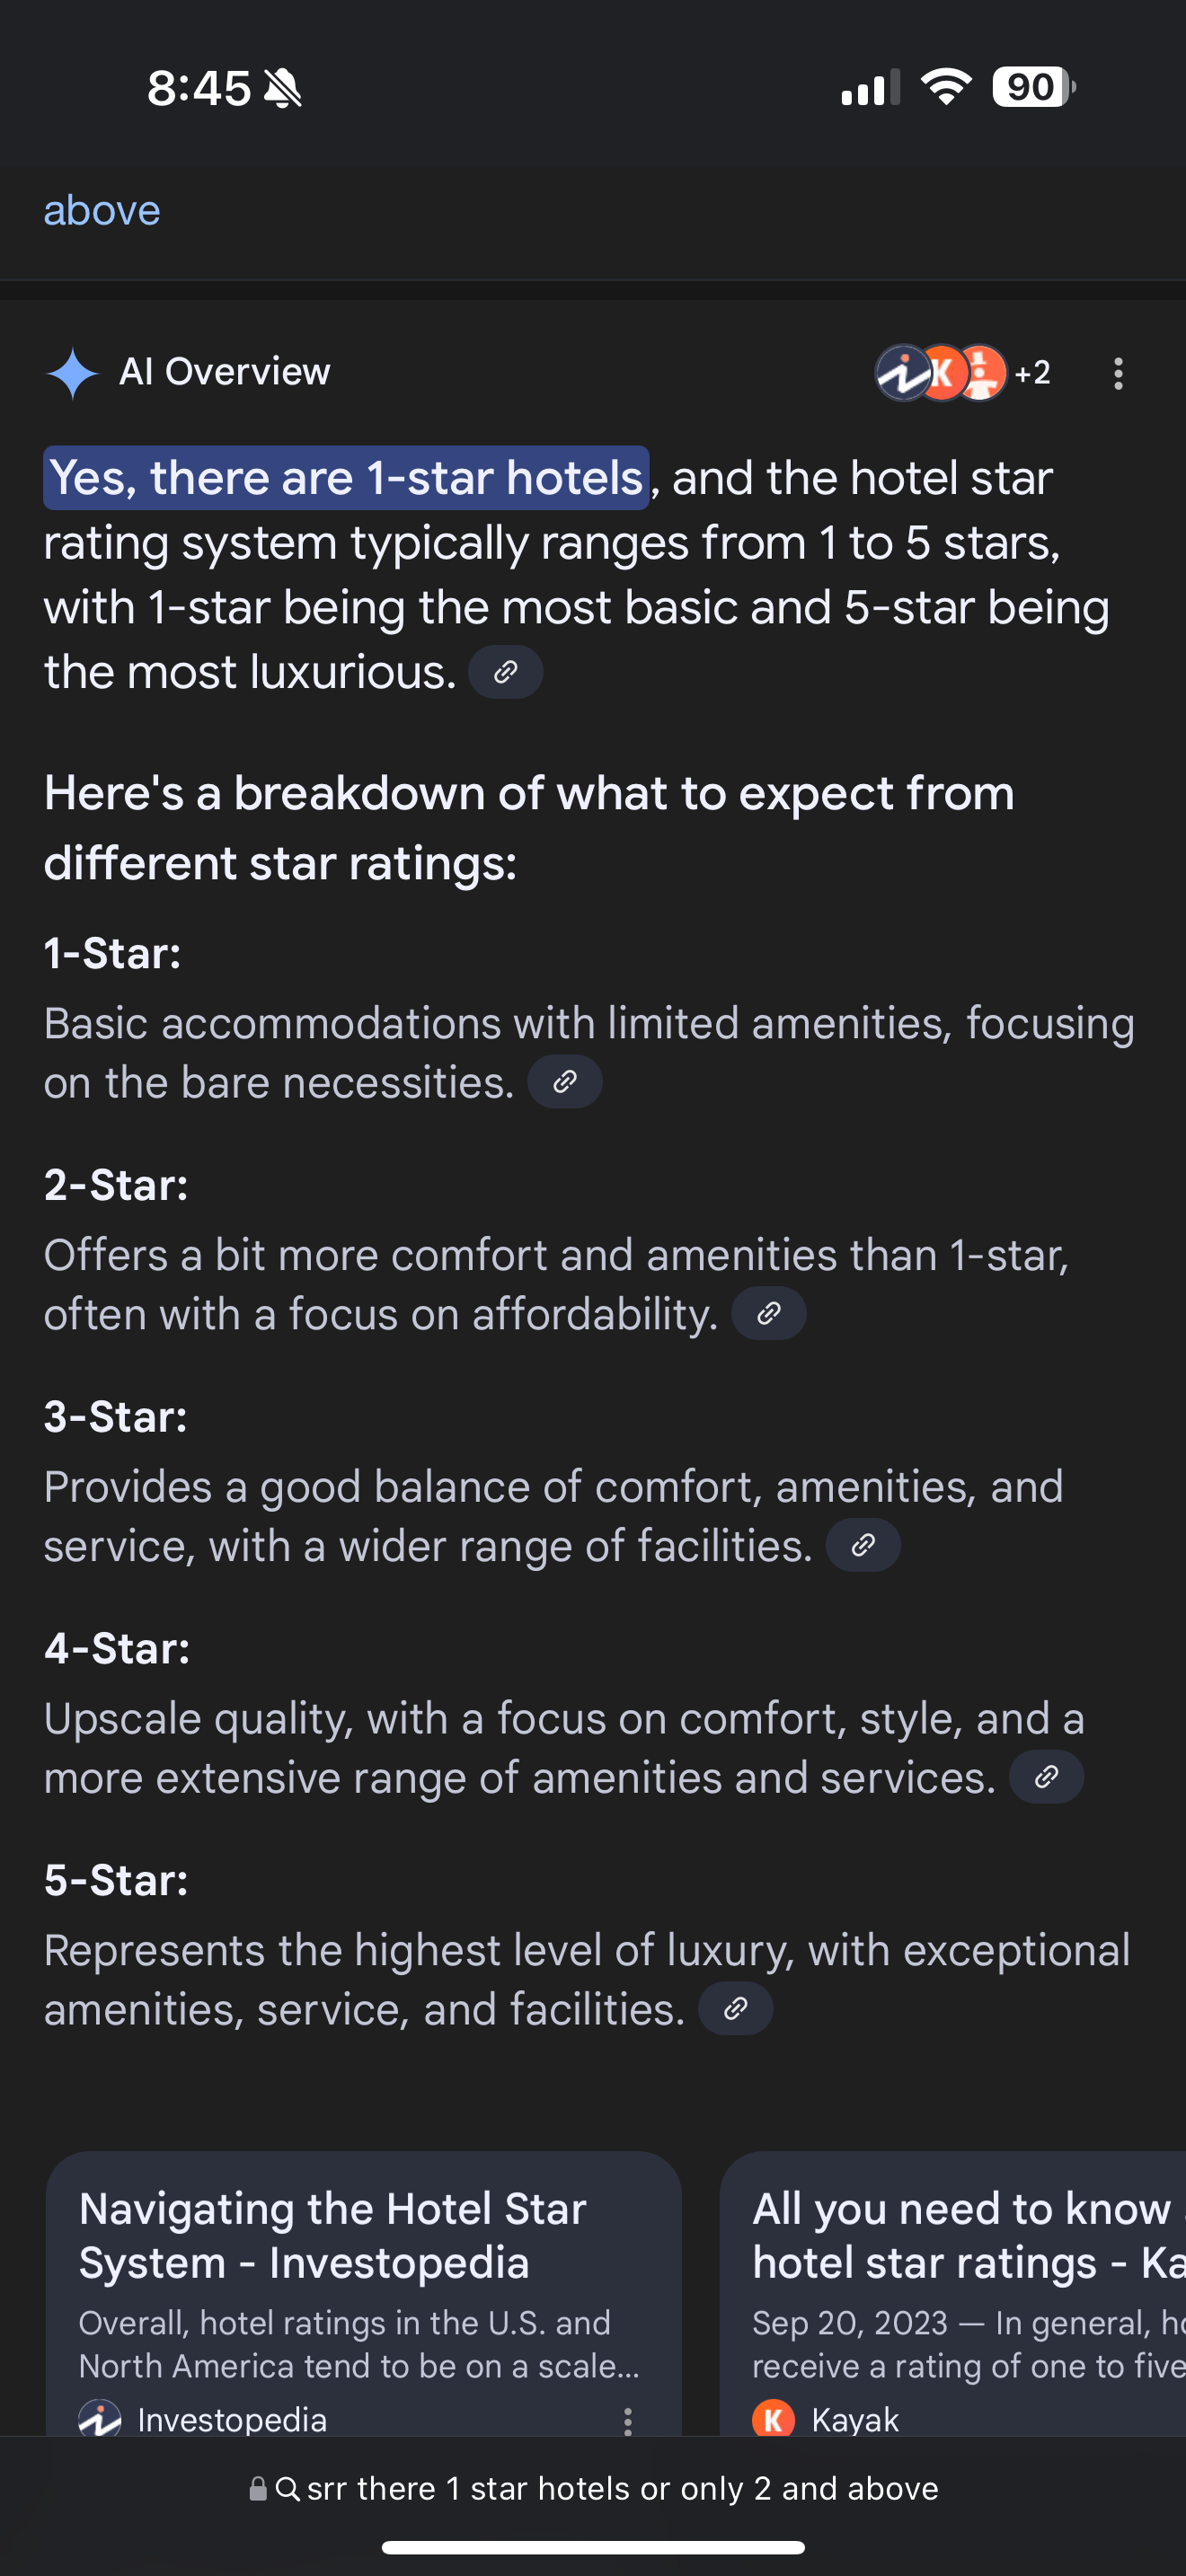Open the AI Overview three-dot menu
This screenshot has height=2576, width=1186.
click(1118, 373)
